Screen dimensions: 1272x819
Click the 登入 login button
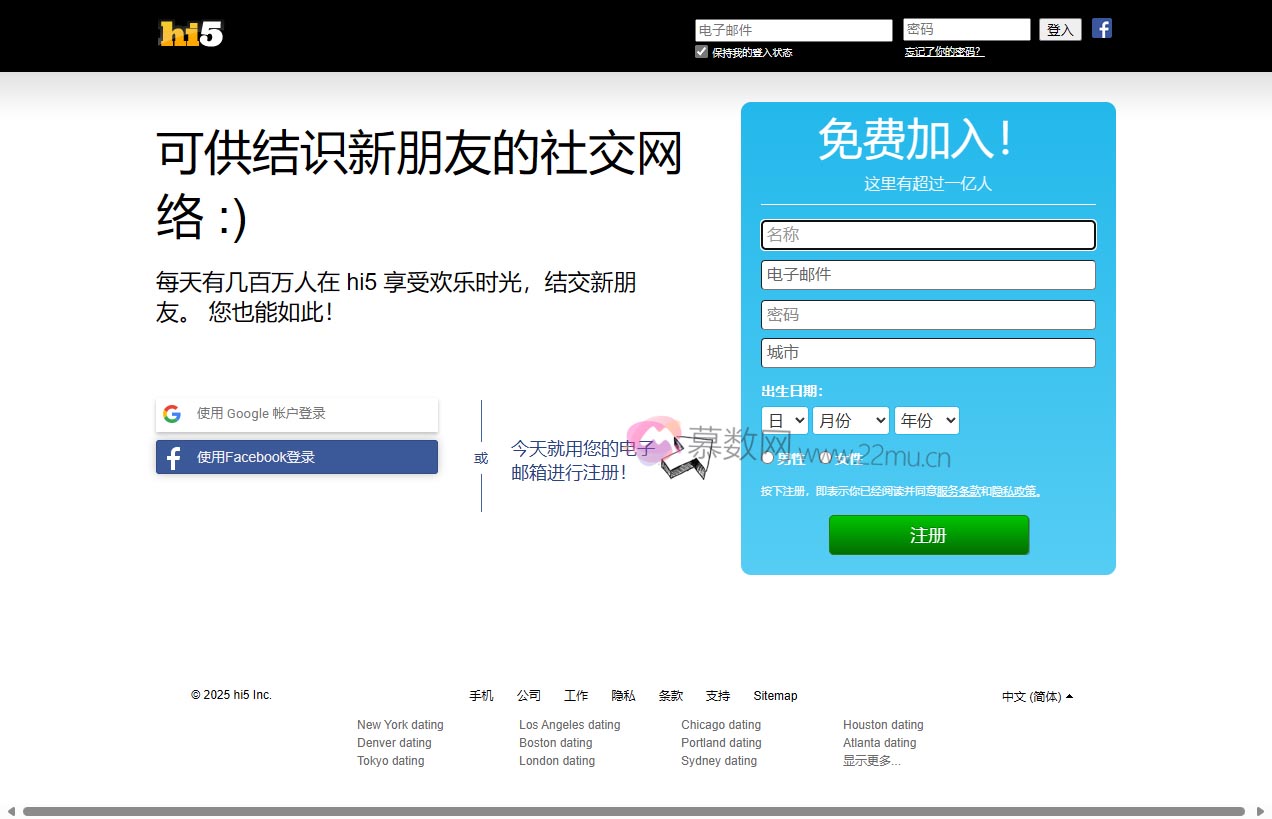pyautogui.click(x=1060, y=30)
